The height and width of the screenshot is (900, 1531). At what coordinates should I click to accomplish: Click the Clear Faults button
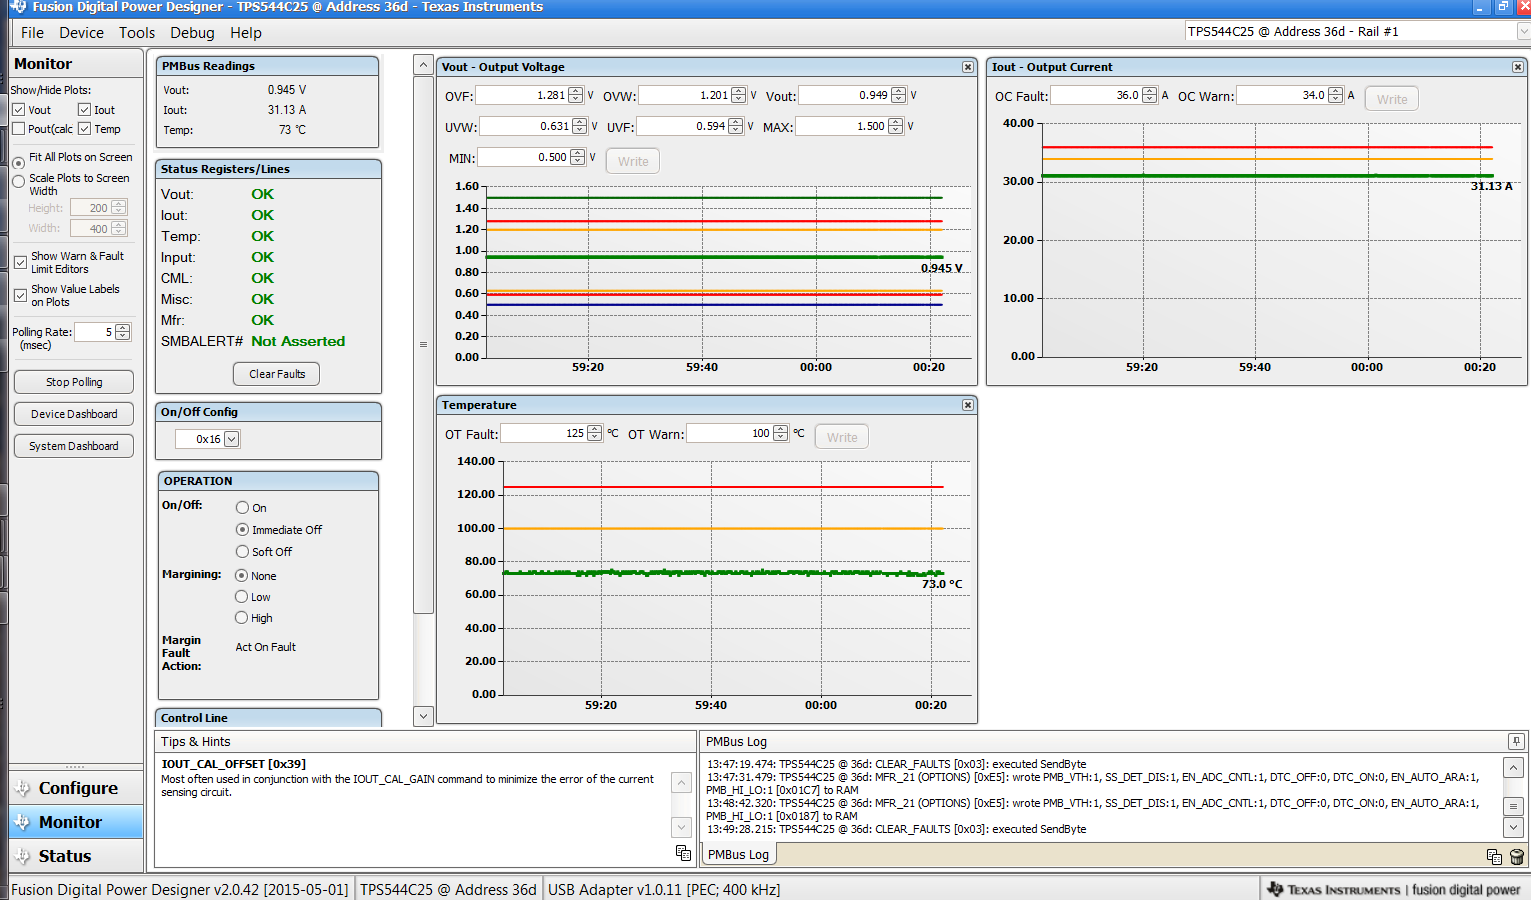point(276,373)
